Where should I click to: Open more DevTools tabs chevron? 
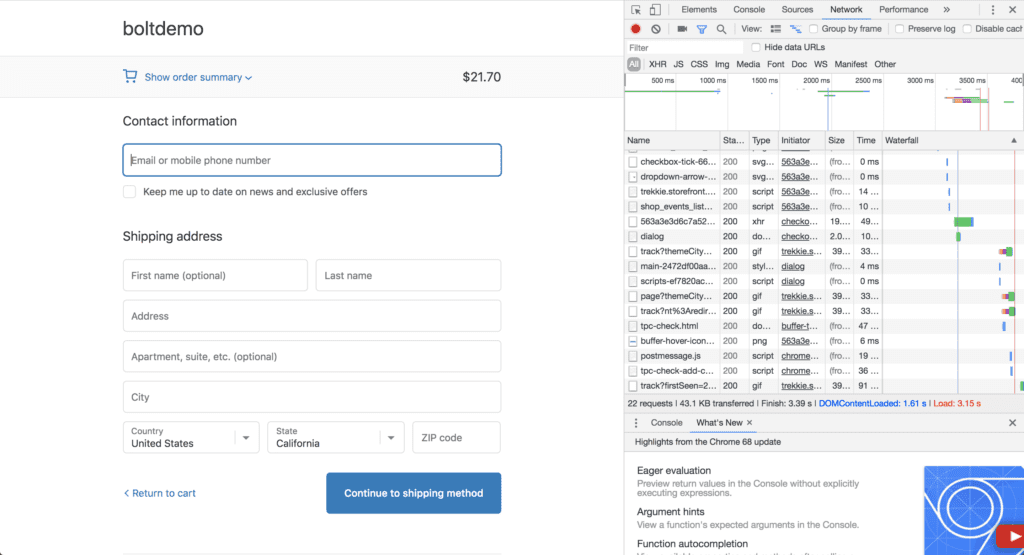click(x=946, y=10)
